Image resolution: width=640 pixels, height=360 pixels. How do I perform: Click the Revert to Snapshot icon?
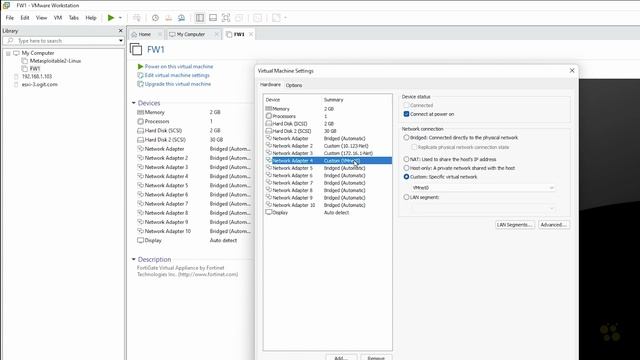(168, 18)
